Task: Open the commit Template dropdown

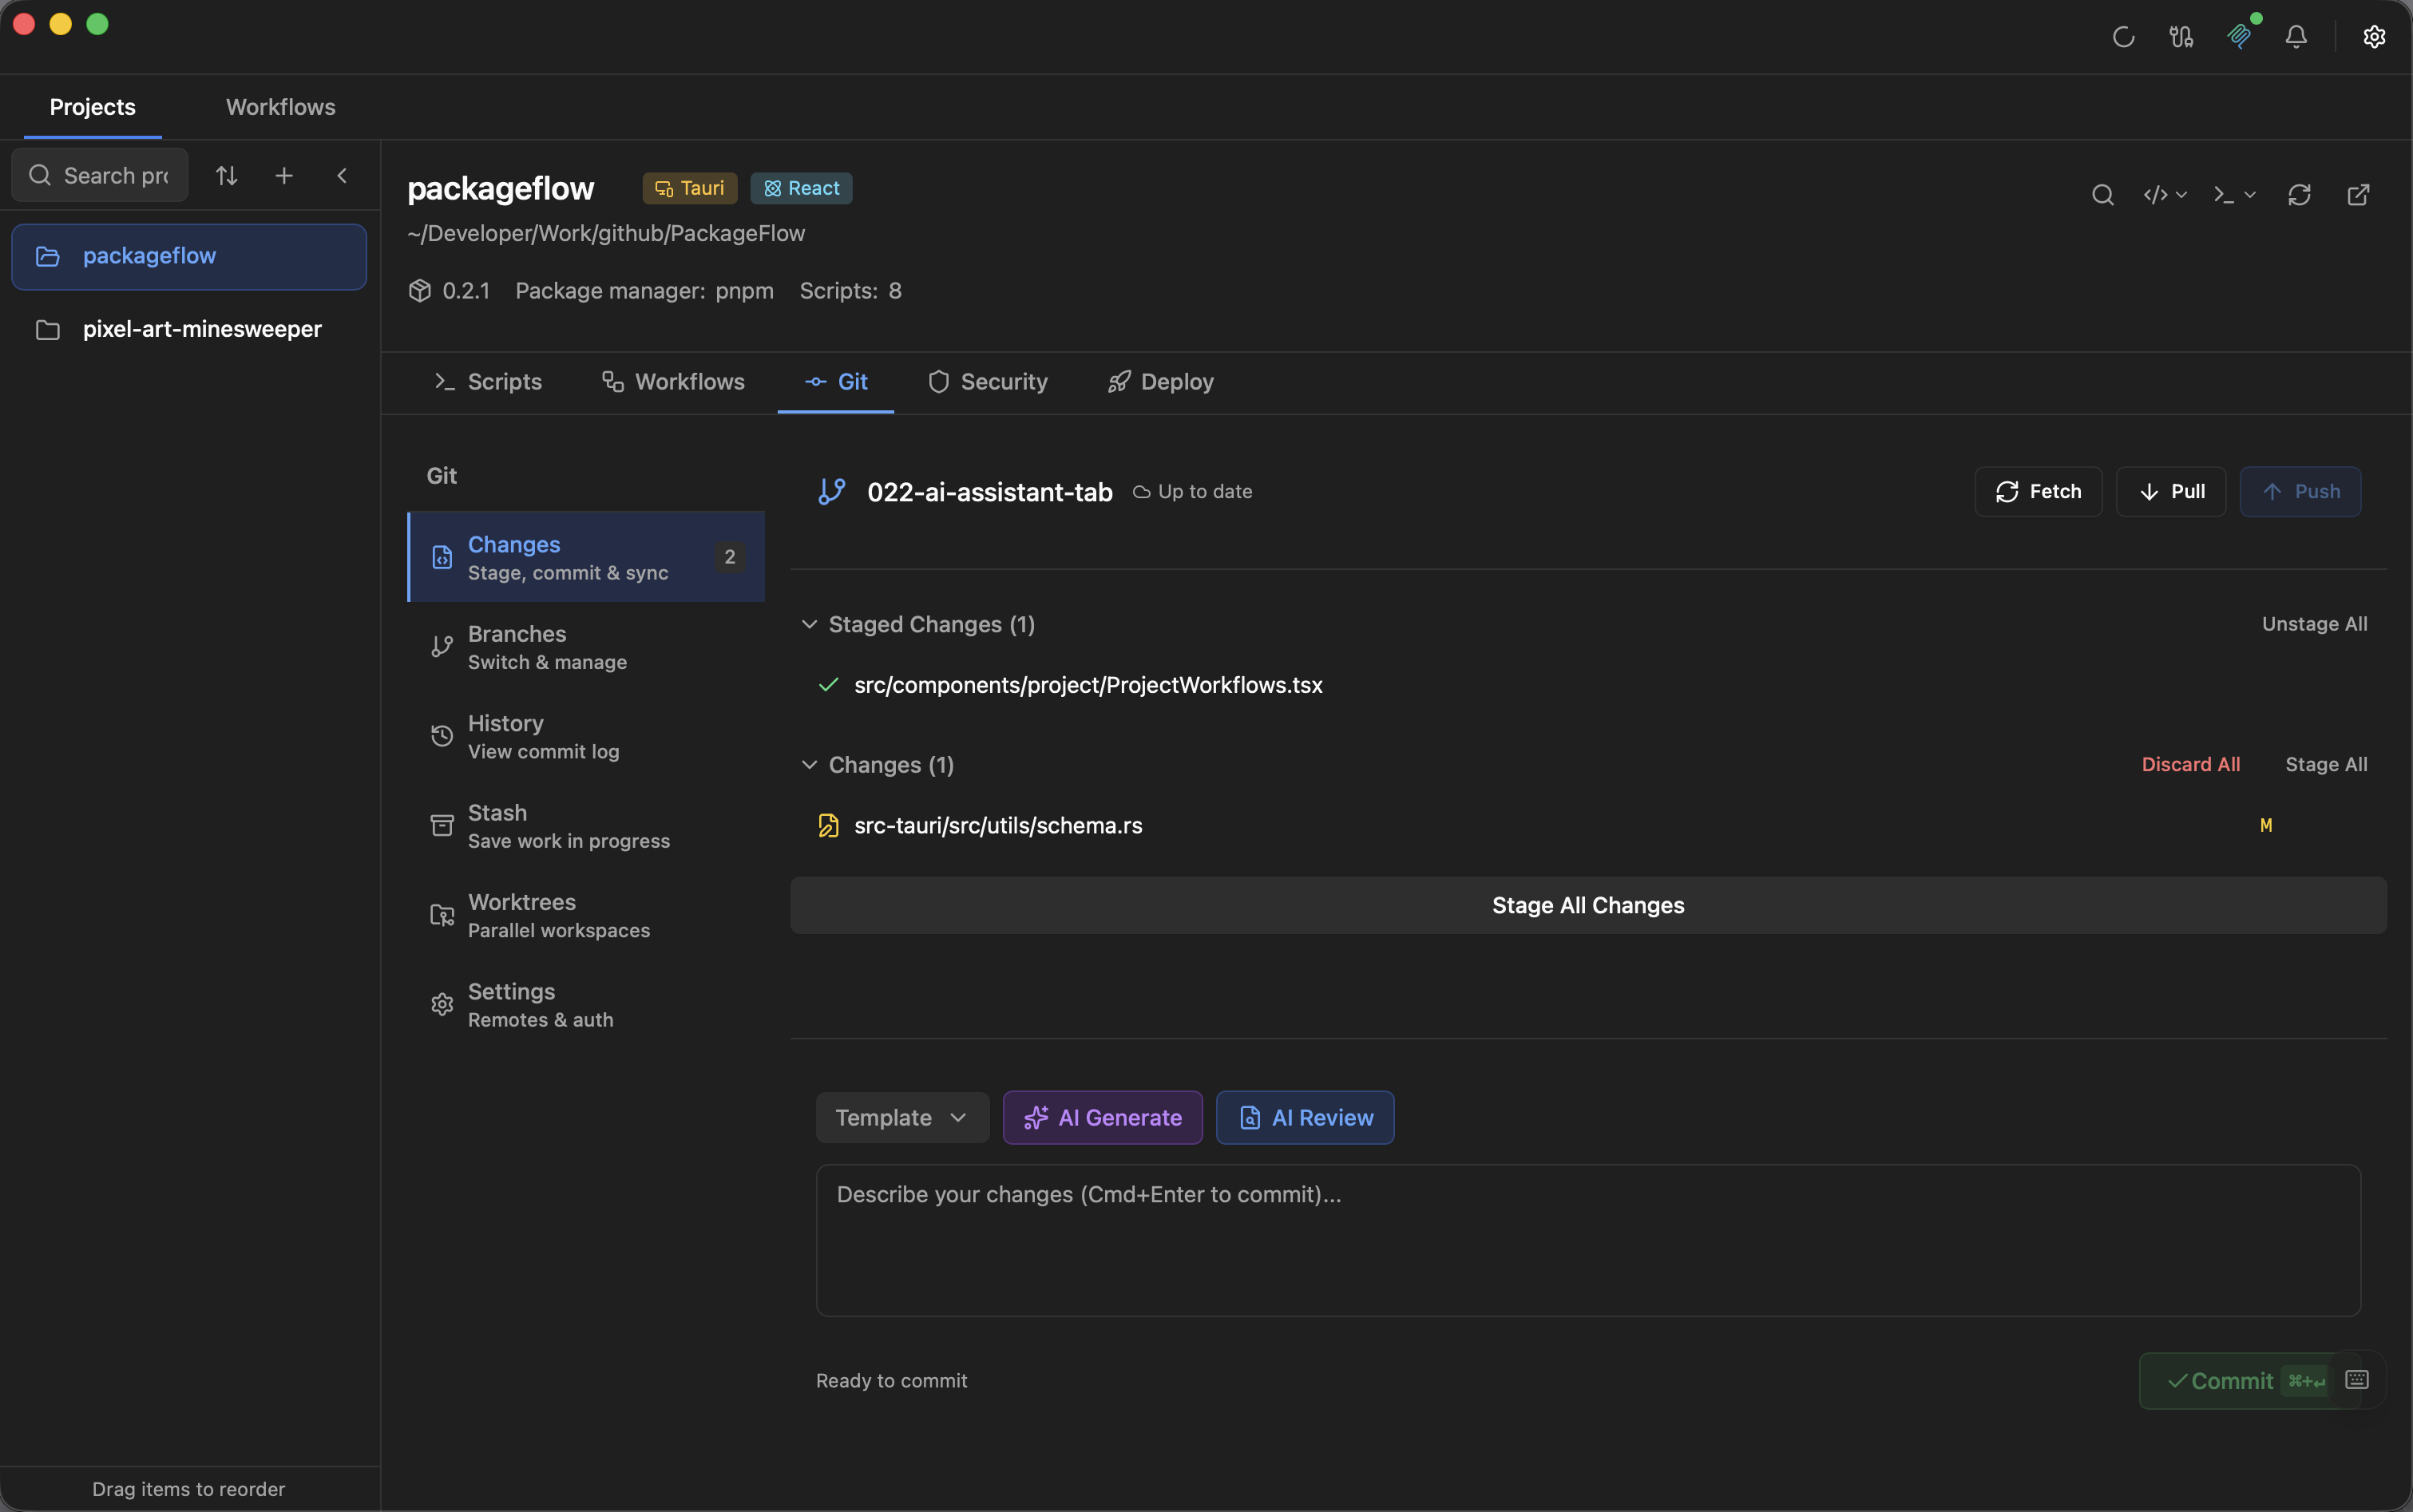Action: pyautogui.click(x=900, y=1117)
